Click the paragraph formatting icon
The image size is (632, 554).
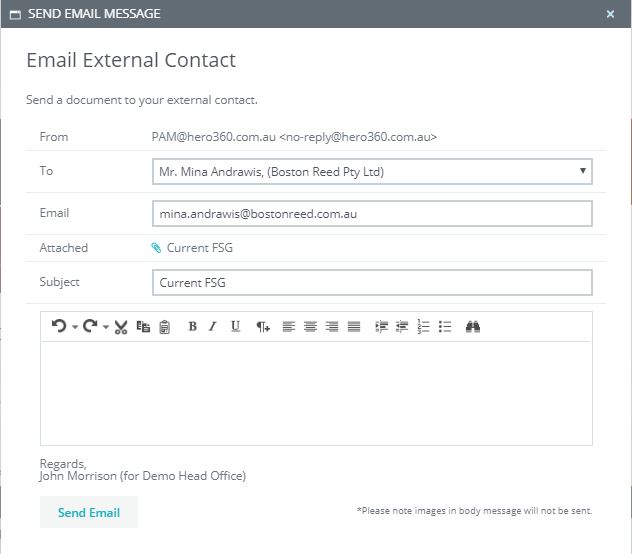pos(263,327)
